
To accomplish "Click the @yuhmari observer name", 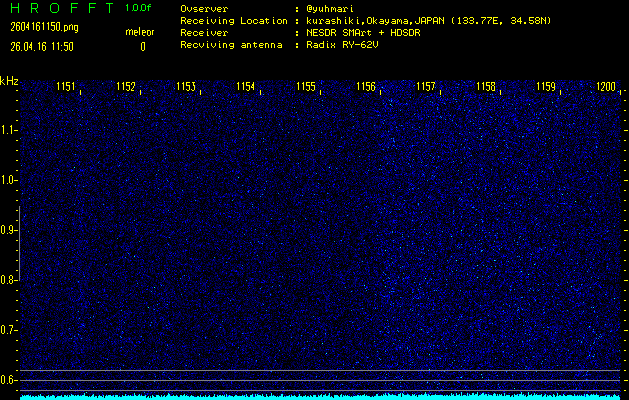I will [x=329, y=8].
